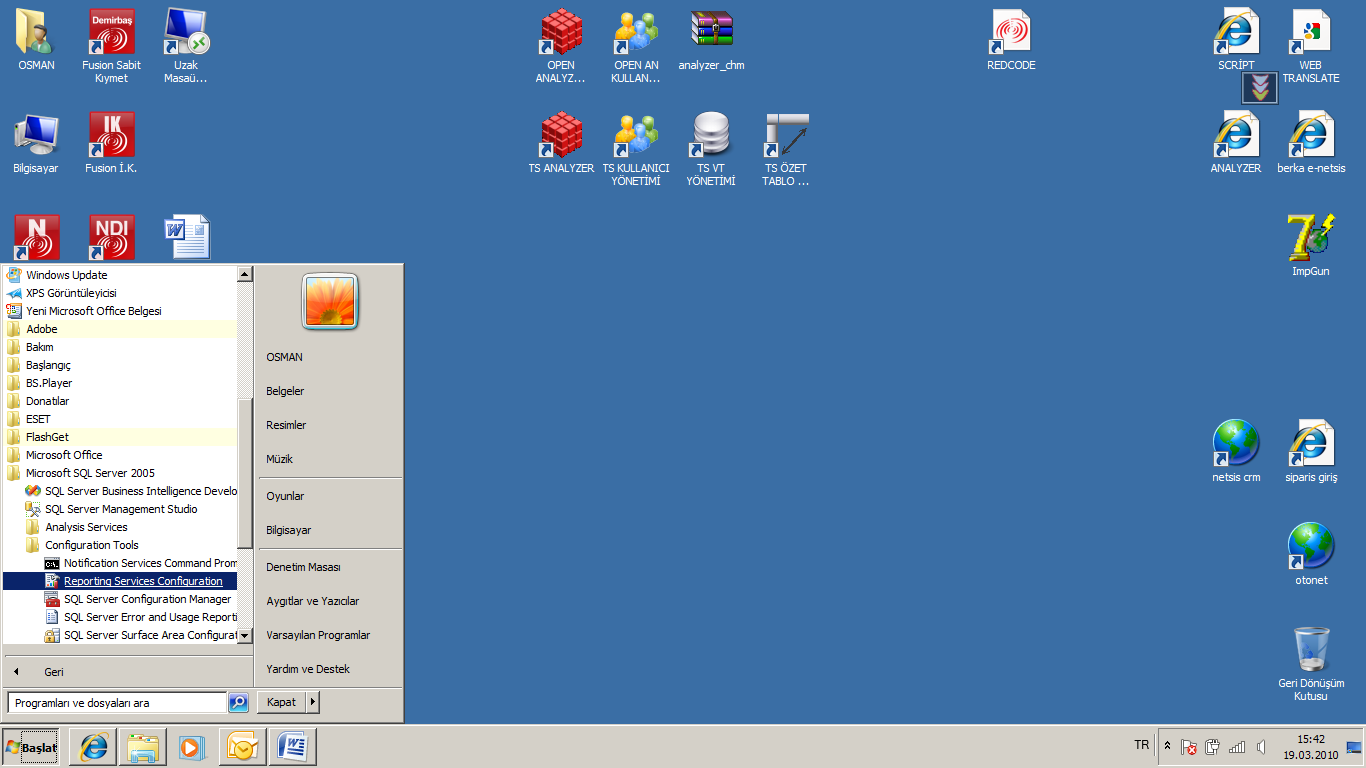Screen dimensions: 1366x768
Task: Open Yardım ve Destek
Action: pyautogui.click(x=330, y=669)
